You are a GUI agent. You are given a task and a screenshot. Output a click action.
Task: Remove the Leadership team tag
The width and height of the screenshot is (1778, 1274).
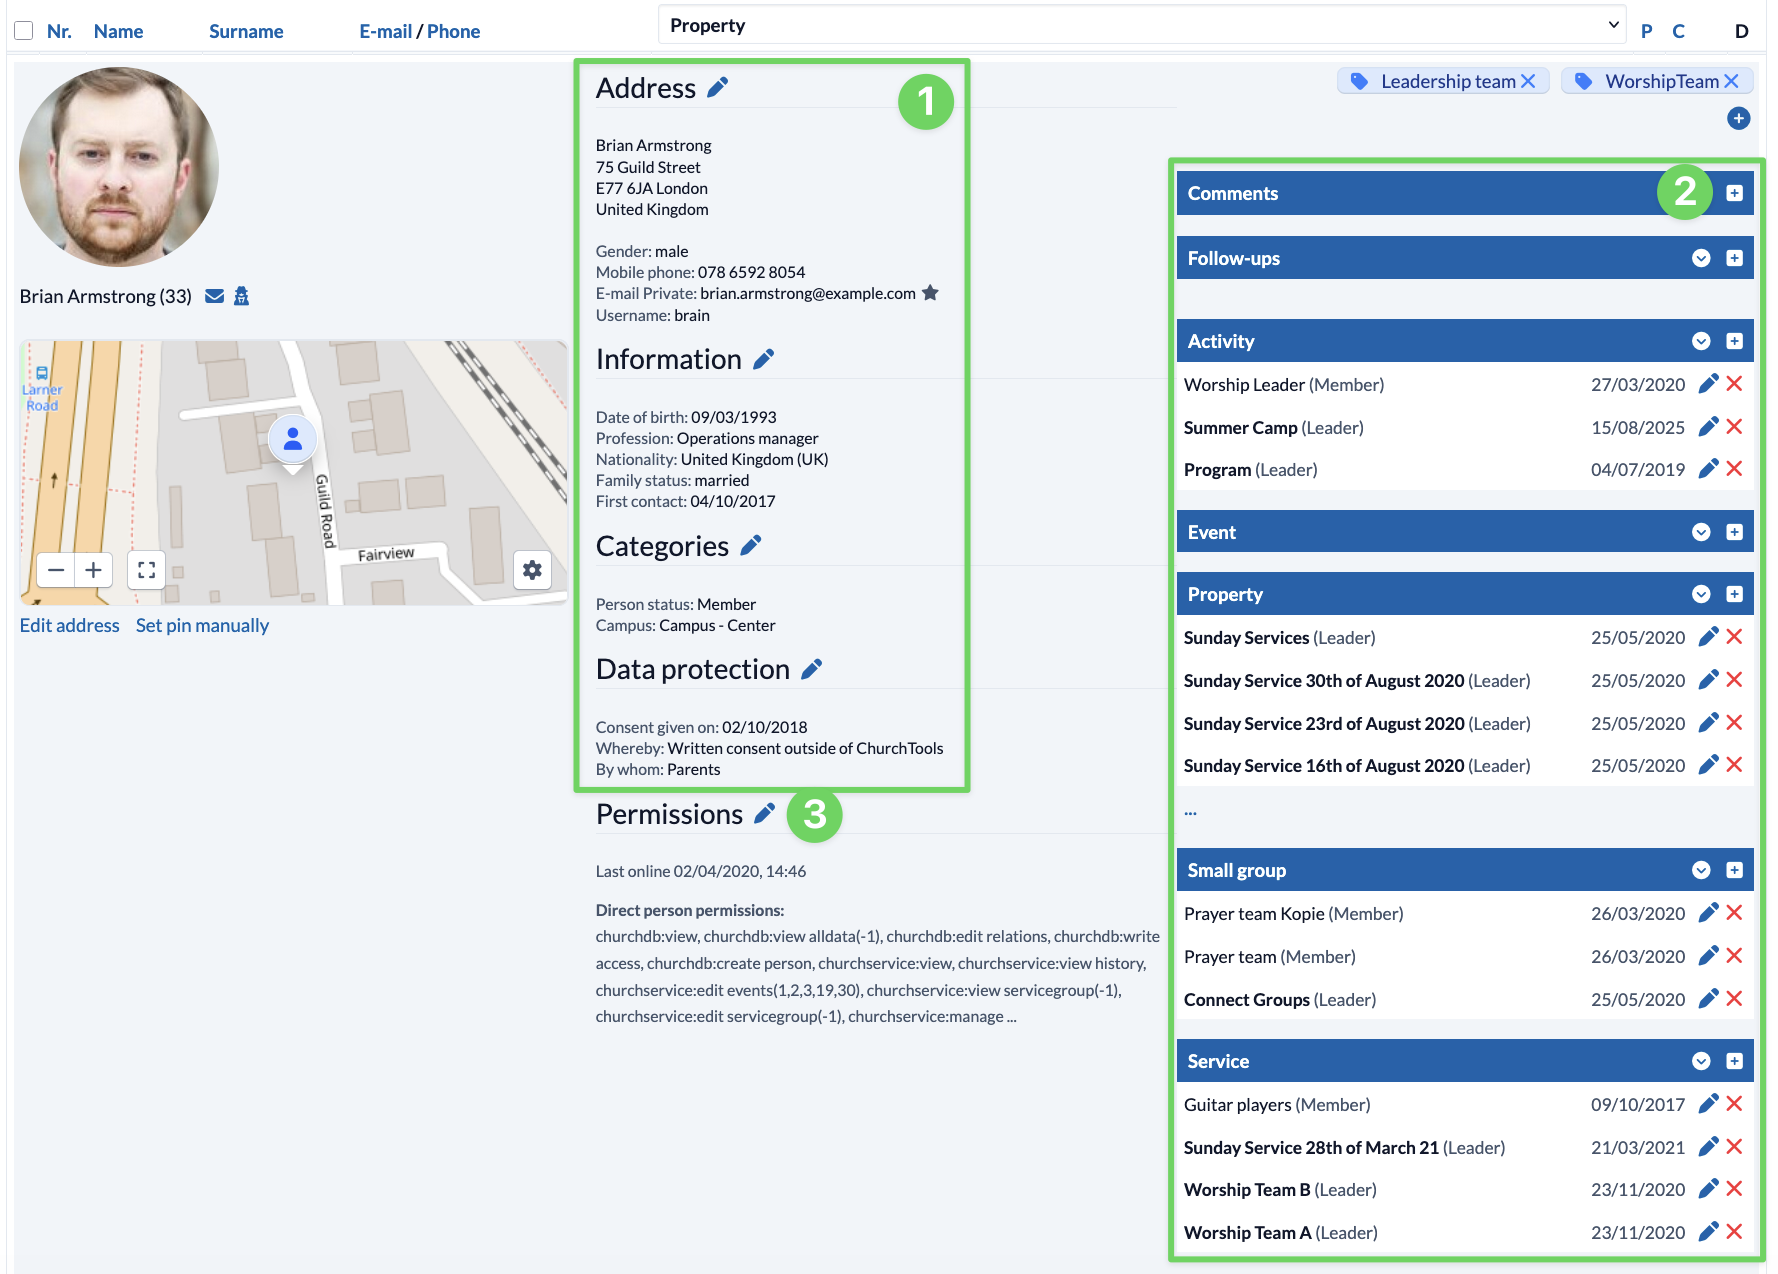(1528, 81)
